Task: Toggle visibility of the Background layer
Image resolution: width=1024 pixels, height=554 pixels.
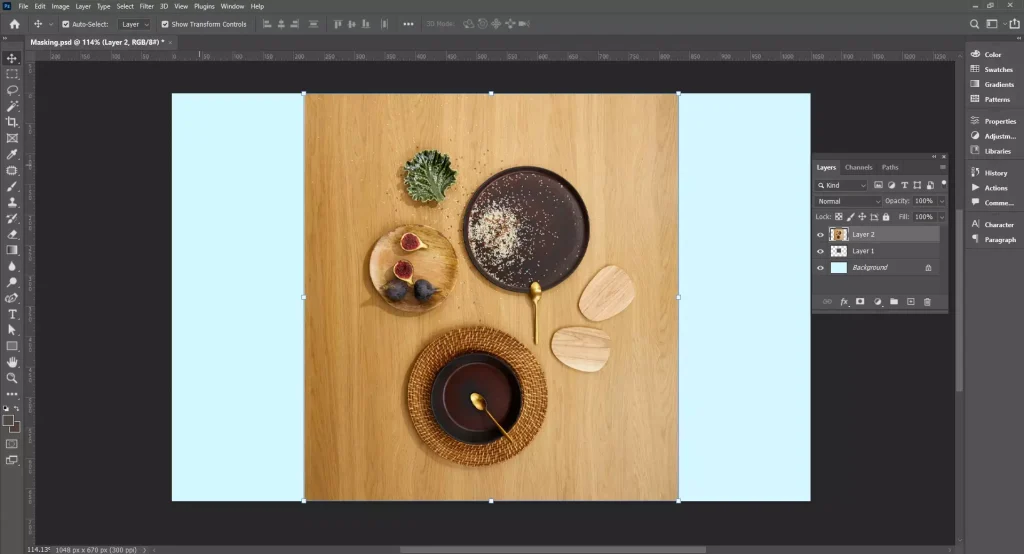Action: coord(821,268)
